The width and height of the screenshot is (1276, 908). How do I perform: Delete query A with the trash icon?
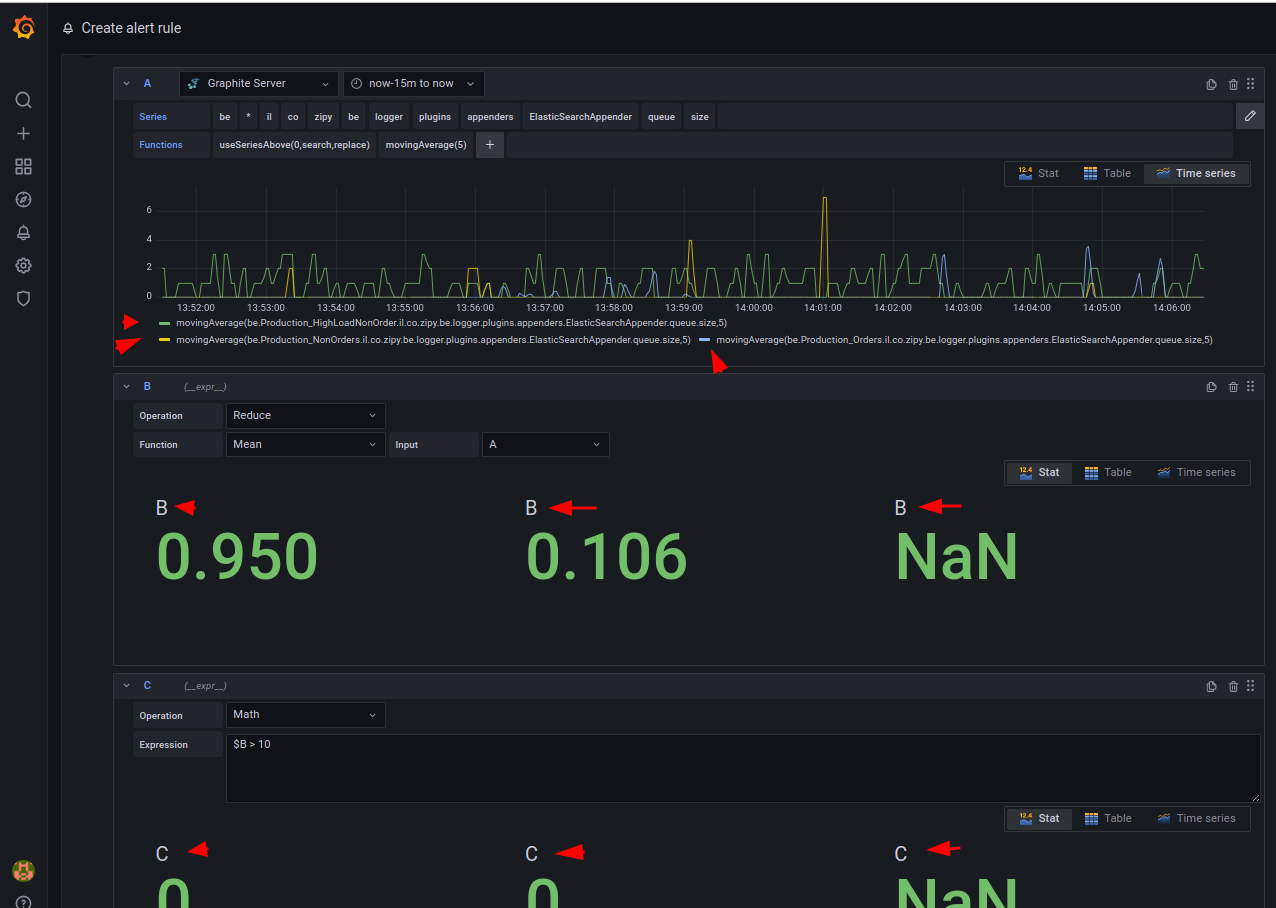pyautogui.click(x=1232, y=84)
